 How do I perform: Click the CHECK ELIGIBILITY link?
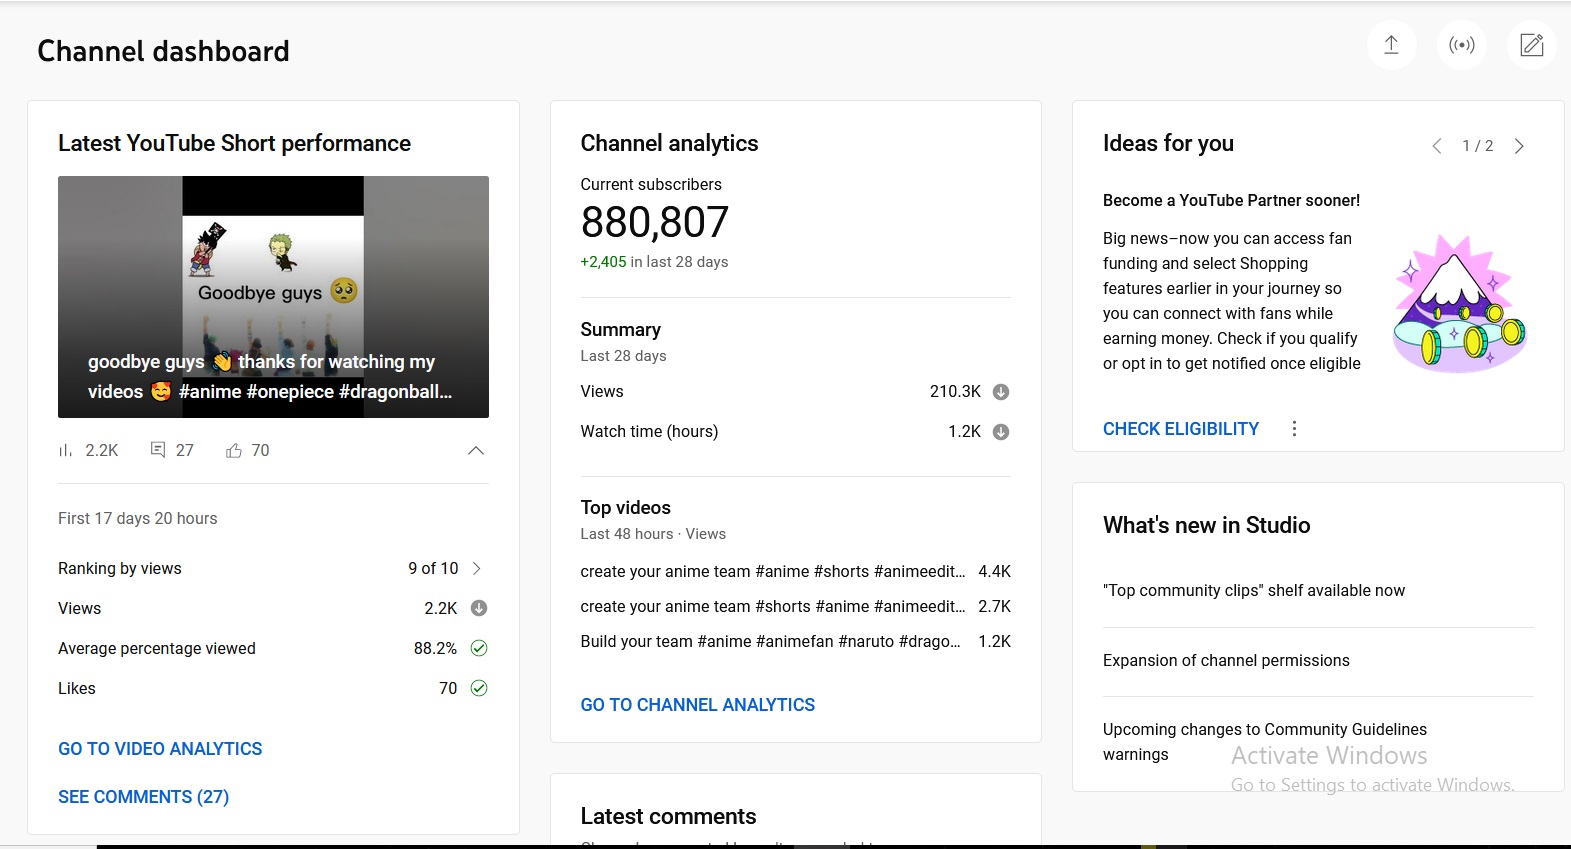pos(1181,429)
